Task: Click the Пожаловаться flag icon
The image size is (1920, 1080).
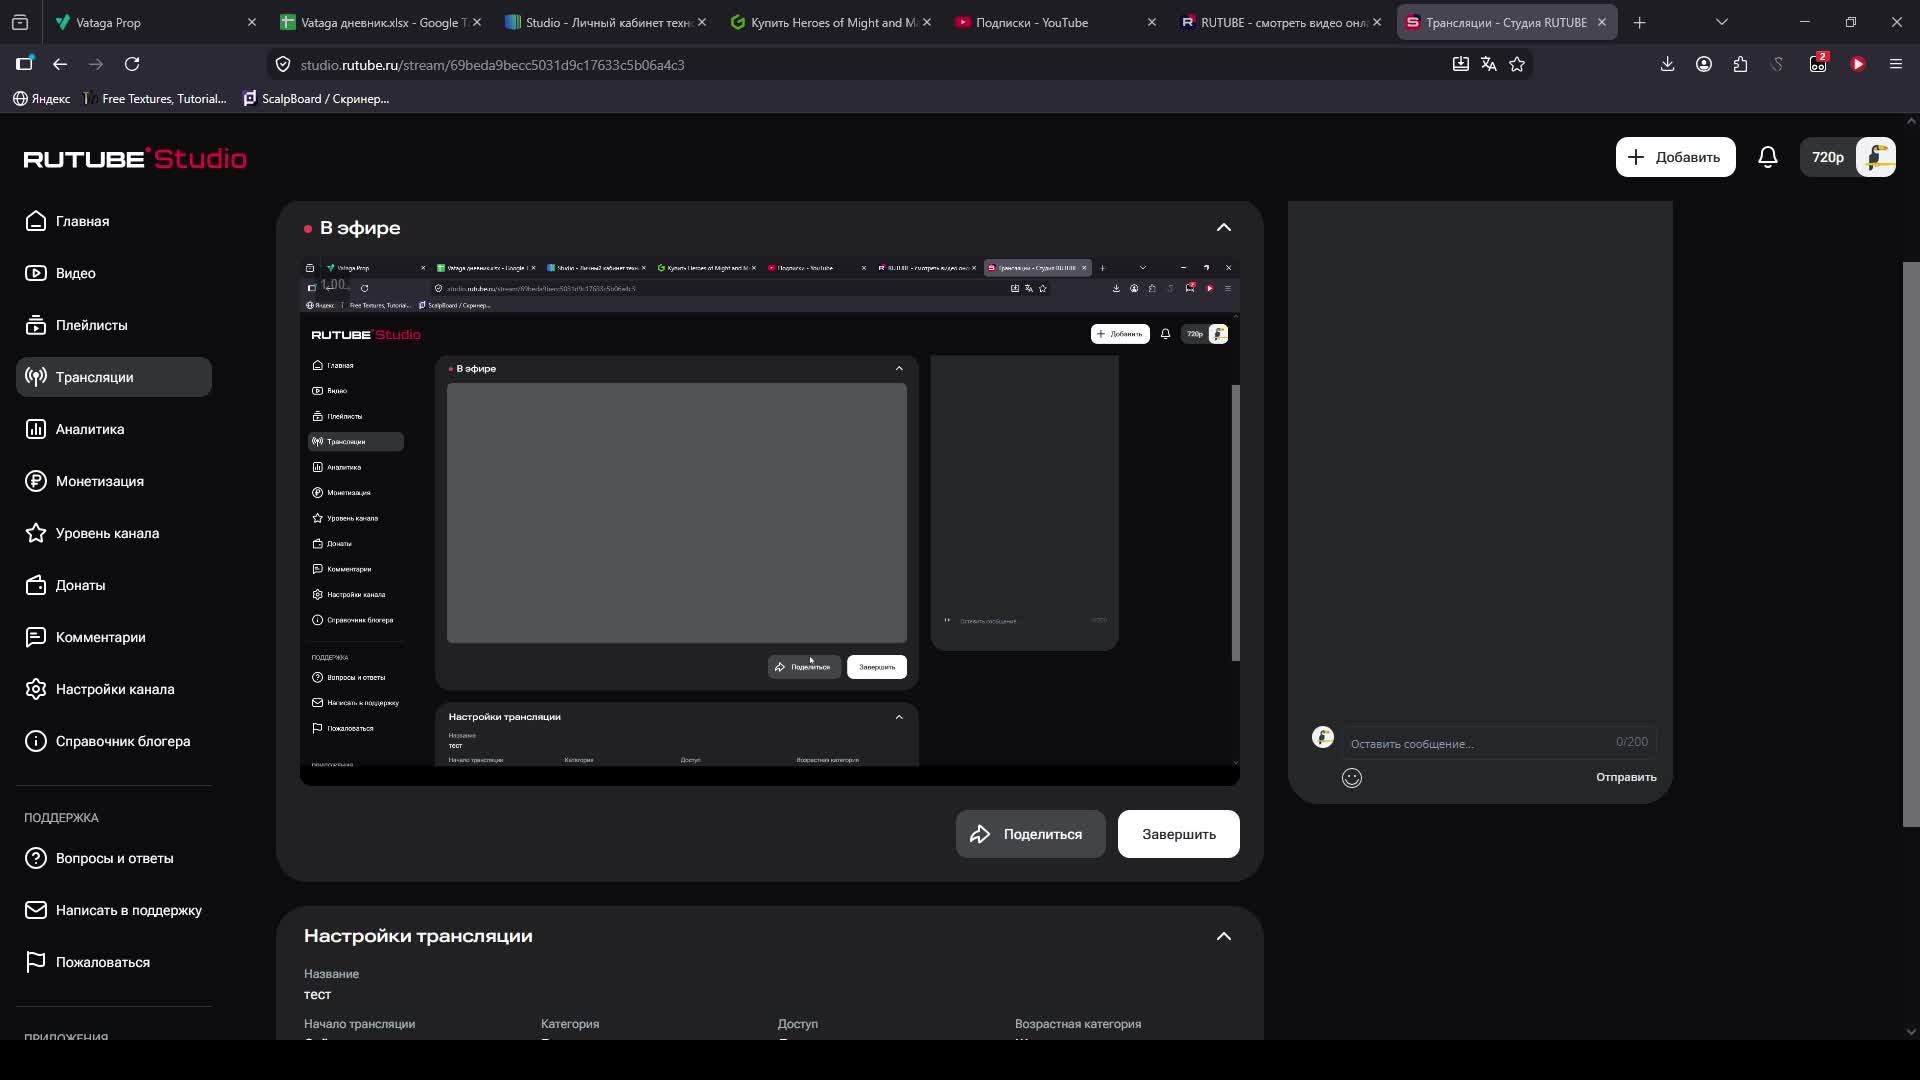Action: click(36, 962)
